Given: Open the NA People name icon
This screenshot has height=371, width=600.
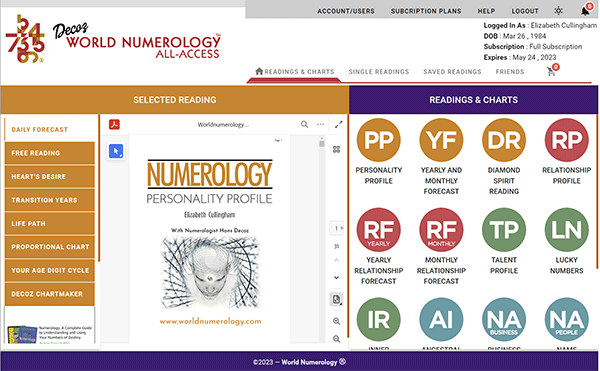Looking at the screenshot, I should click(x=567, y=320).
